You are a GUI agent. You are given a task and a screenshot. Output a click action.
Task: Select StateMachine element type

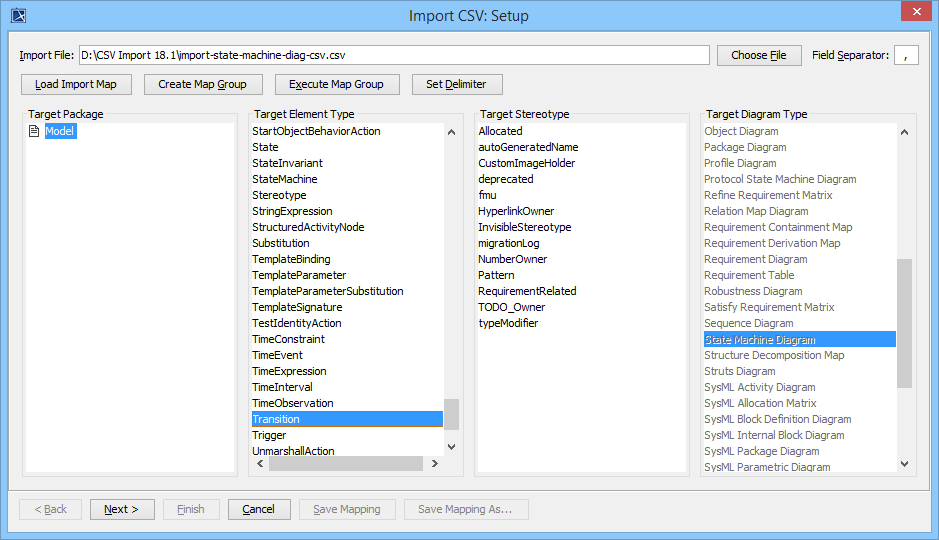coord(285,179)
